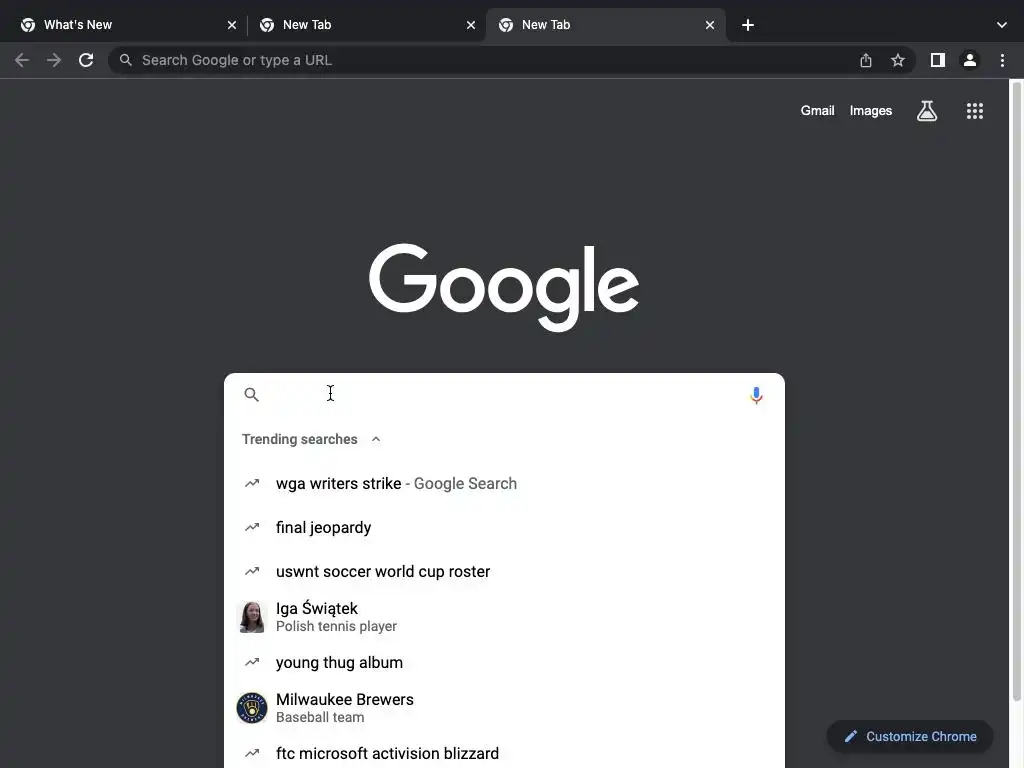
Task: Click Iga Świątek's photo thumbnail
Action: (x=251, y=616)
